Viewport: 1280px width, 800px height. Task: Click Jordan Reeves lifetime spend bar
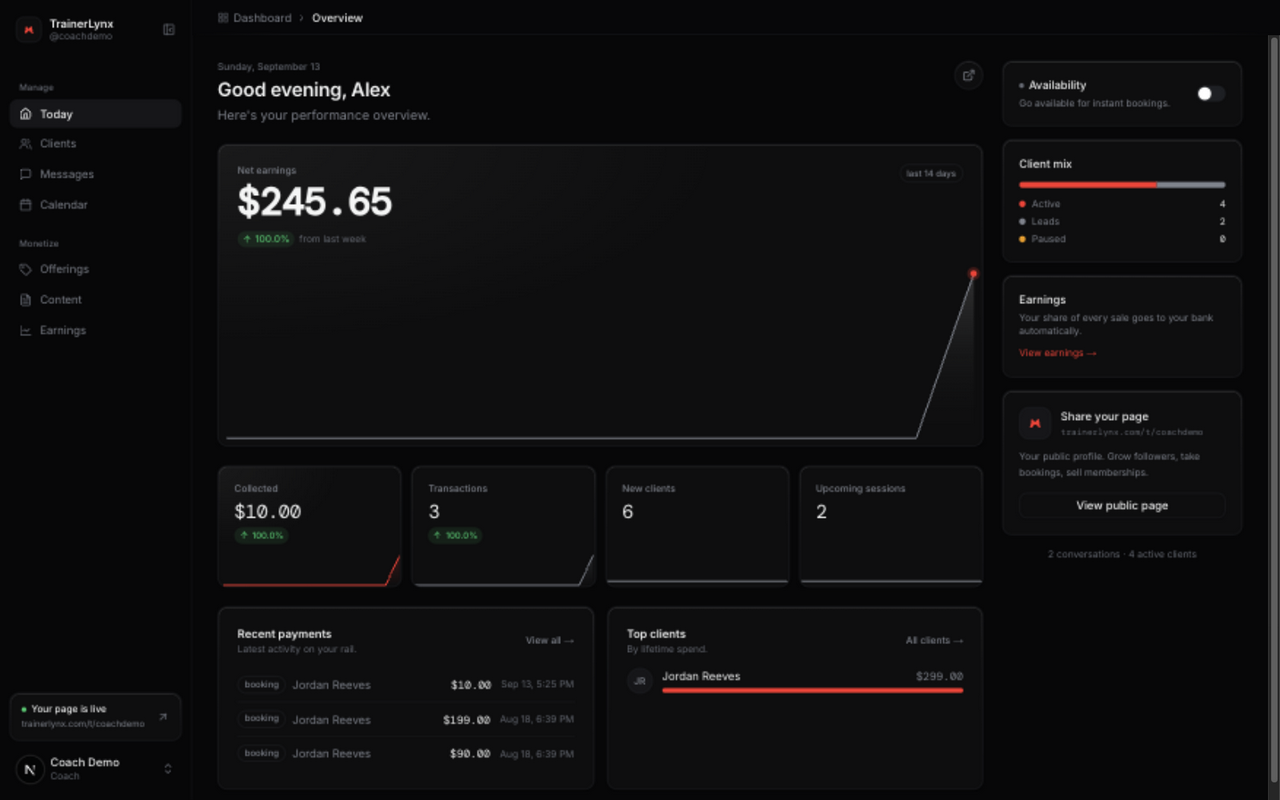812,690
